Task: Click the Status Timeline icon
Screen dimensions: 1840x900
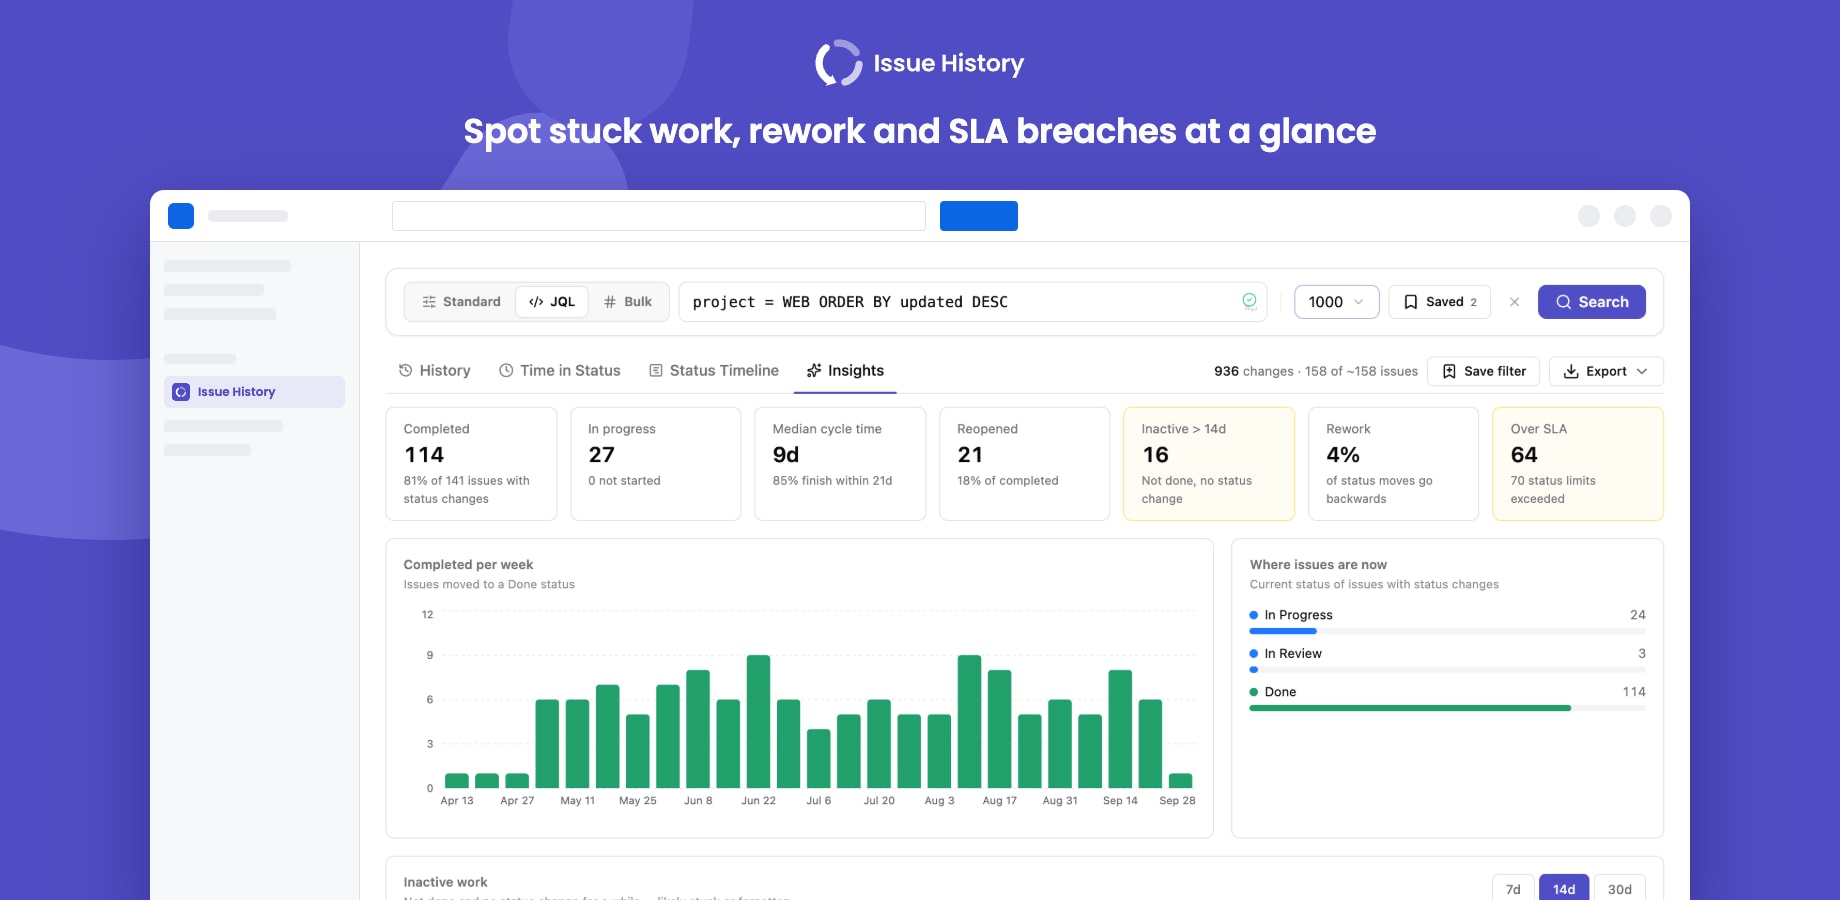Action: tap(656, 370)
